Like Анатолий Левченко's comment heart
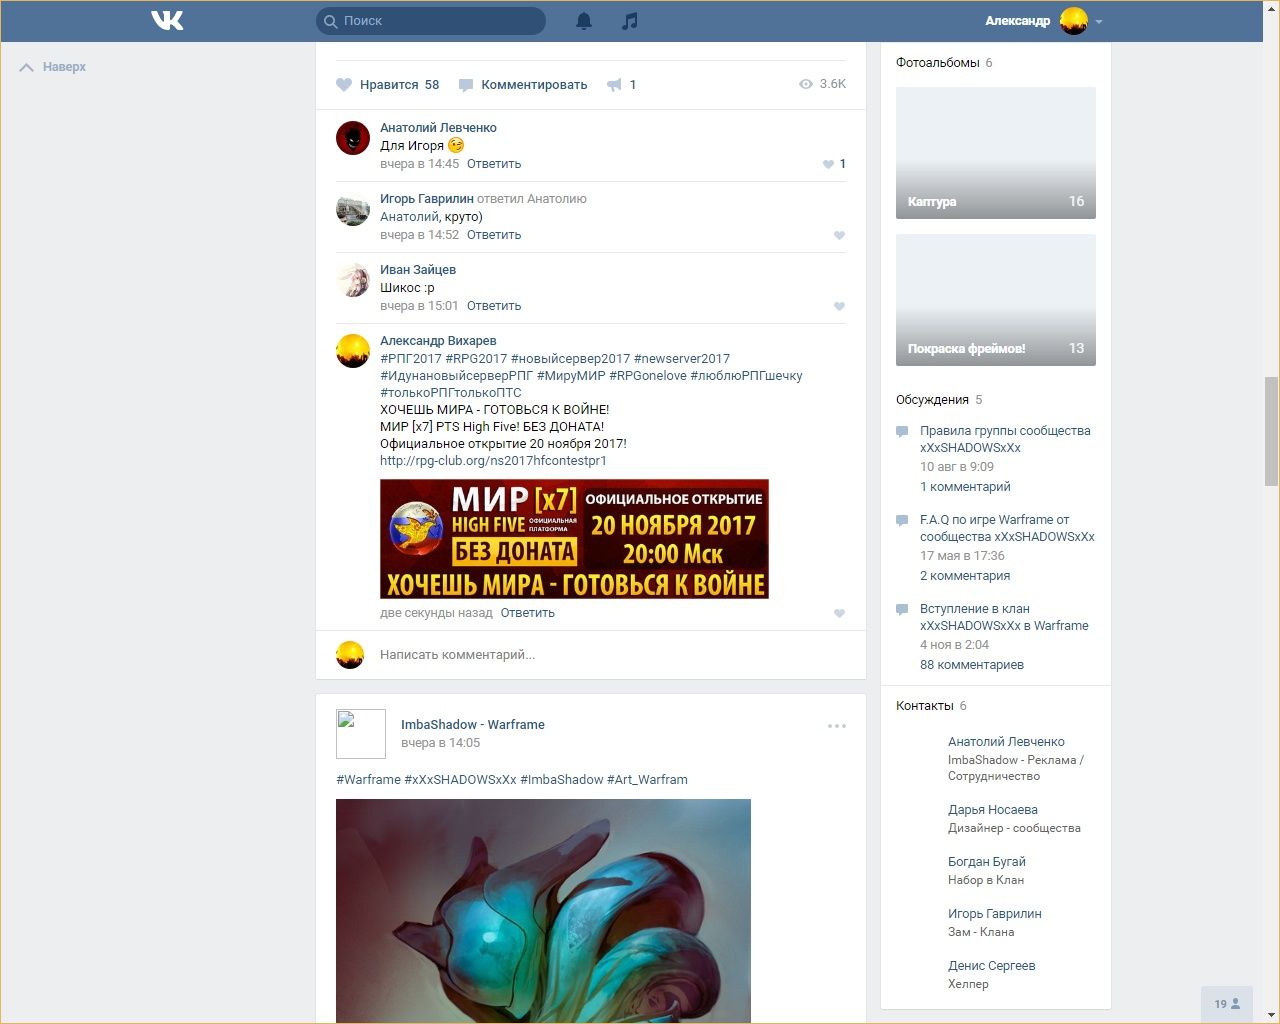 (828, 164)
